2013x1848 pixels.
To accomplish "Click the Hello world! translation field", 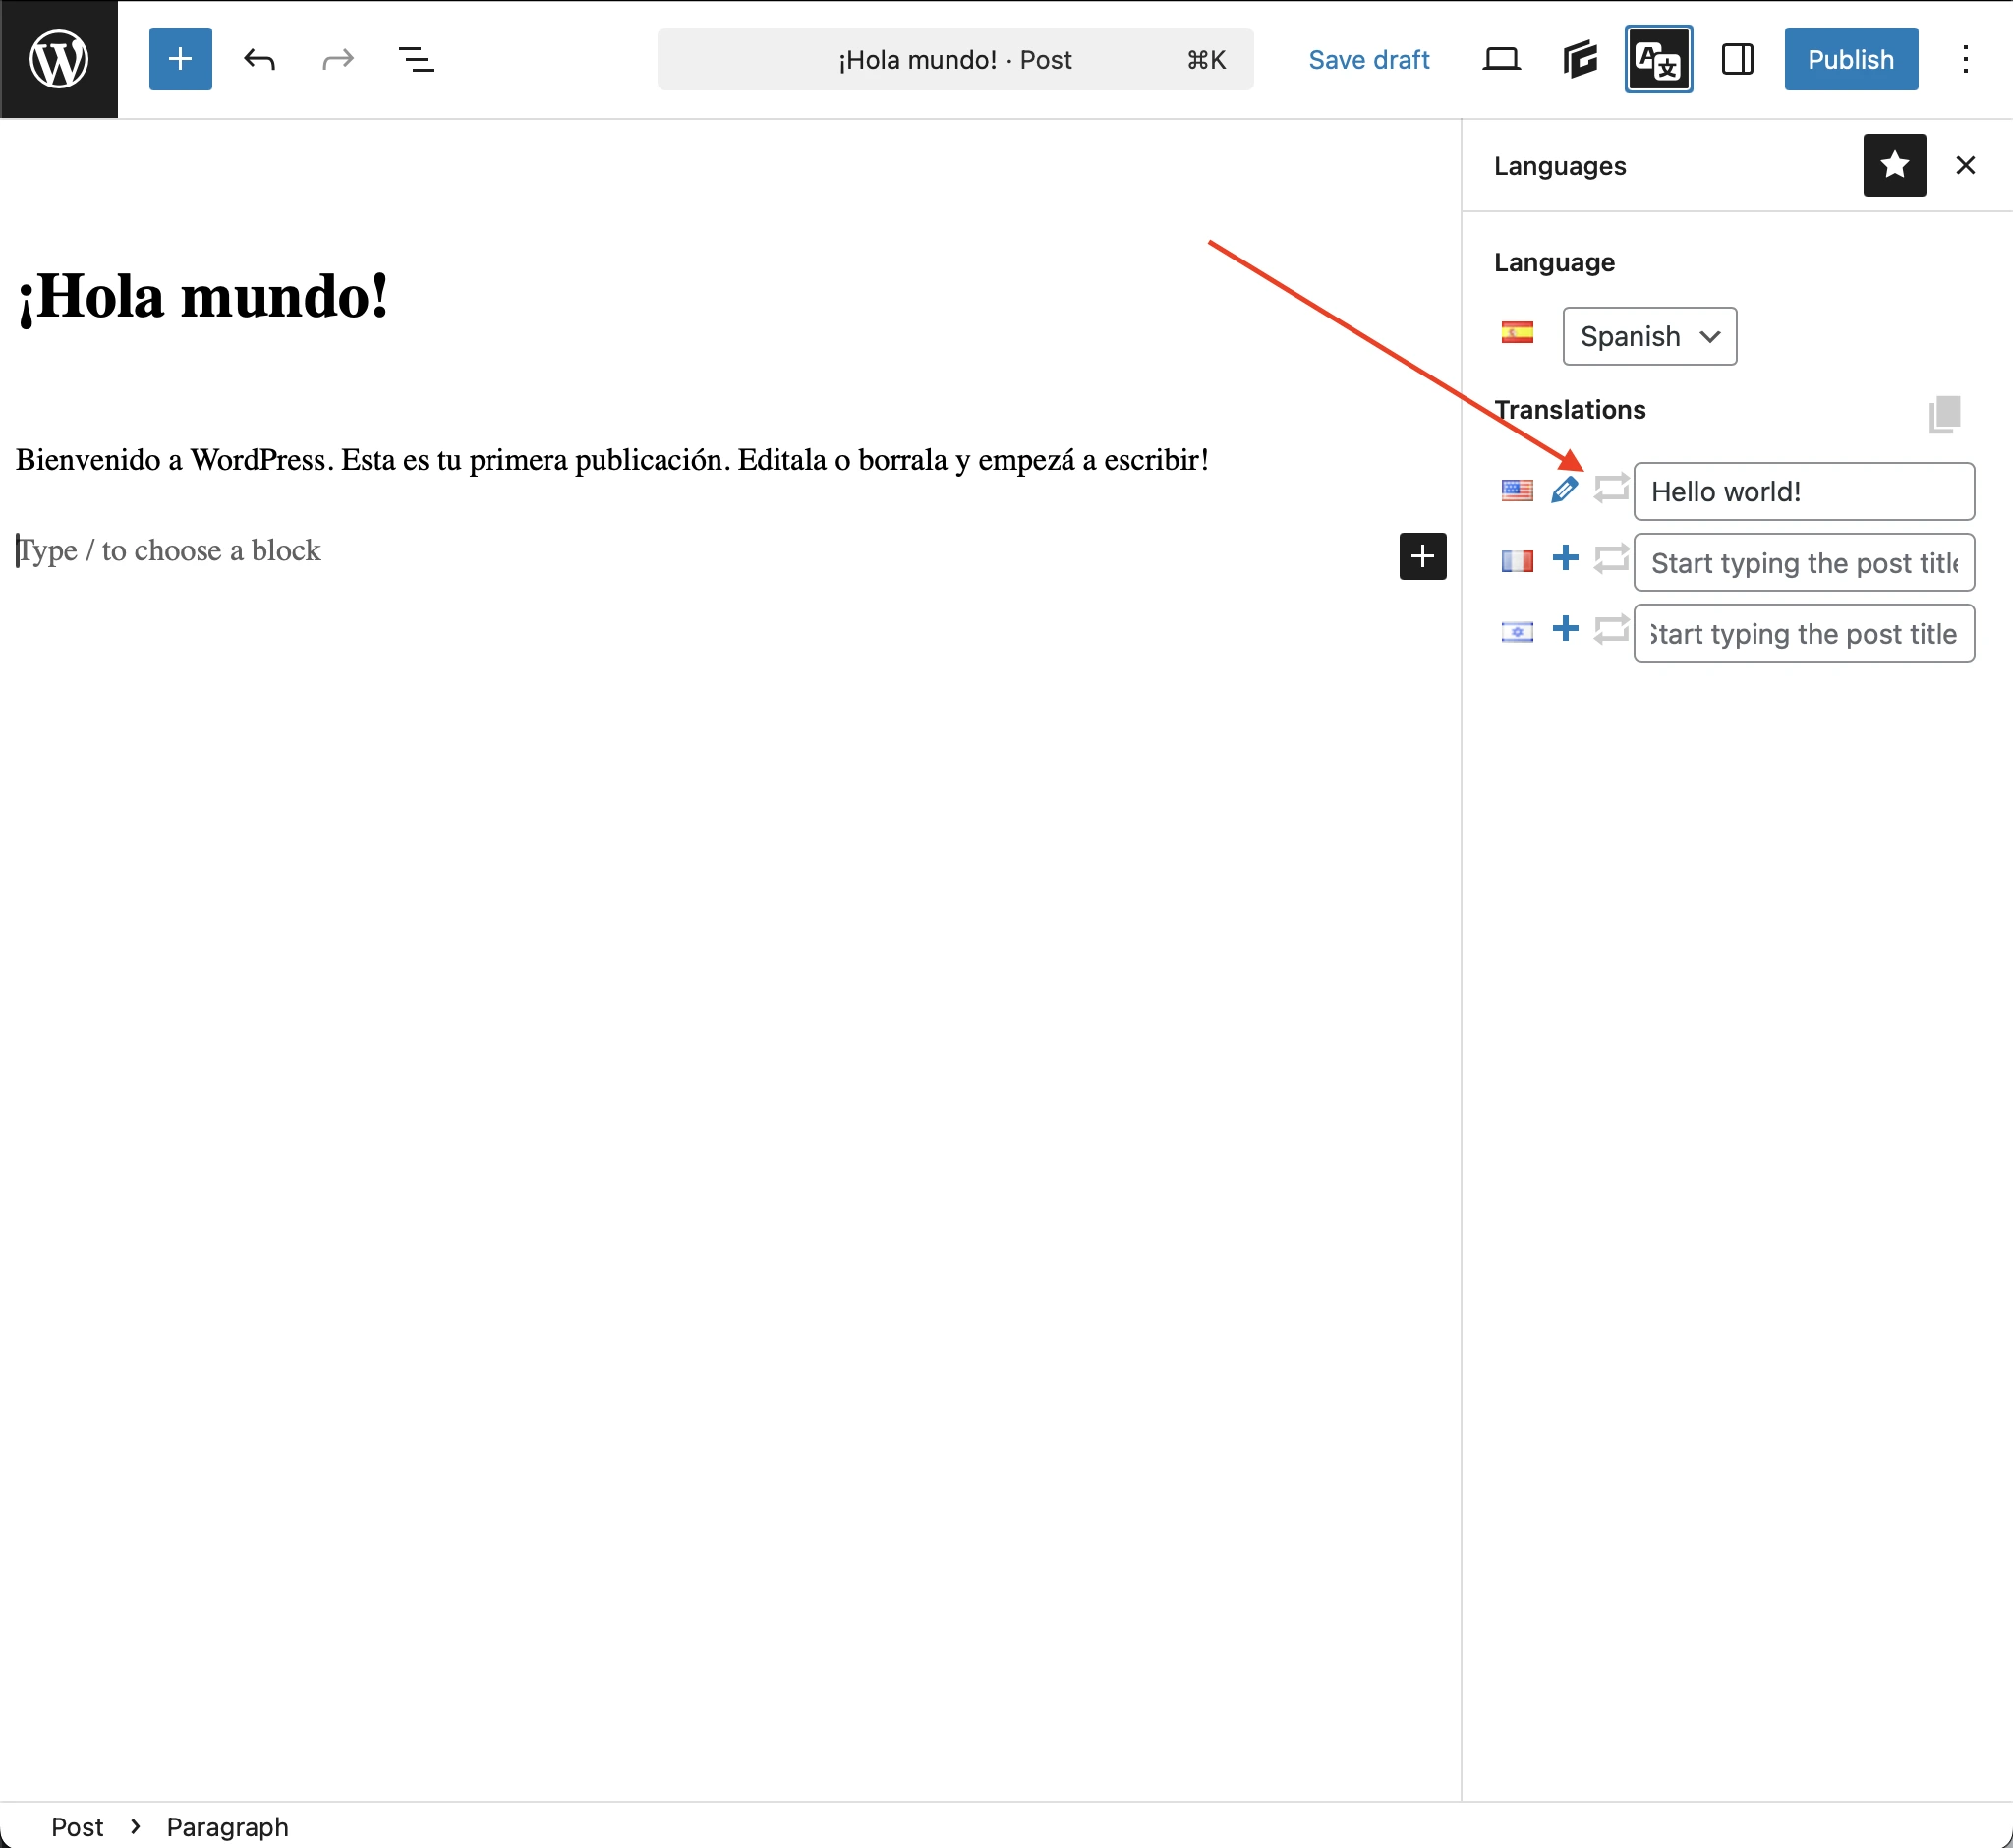I will (x=1802, y=491).
